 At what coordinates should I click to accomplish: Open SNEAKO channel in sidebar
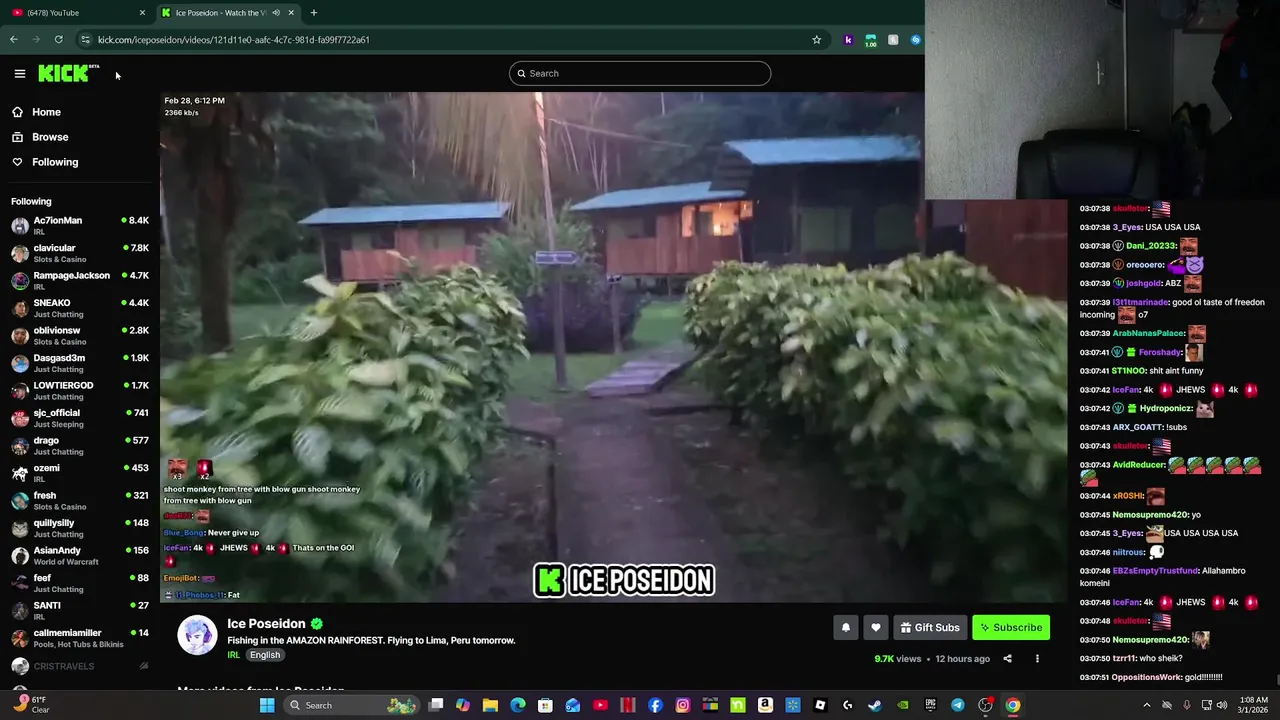pos(80,308)
